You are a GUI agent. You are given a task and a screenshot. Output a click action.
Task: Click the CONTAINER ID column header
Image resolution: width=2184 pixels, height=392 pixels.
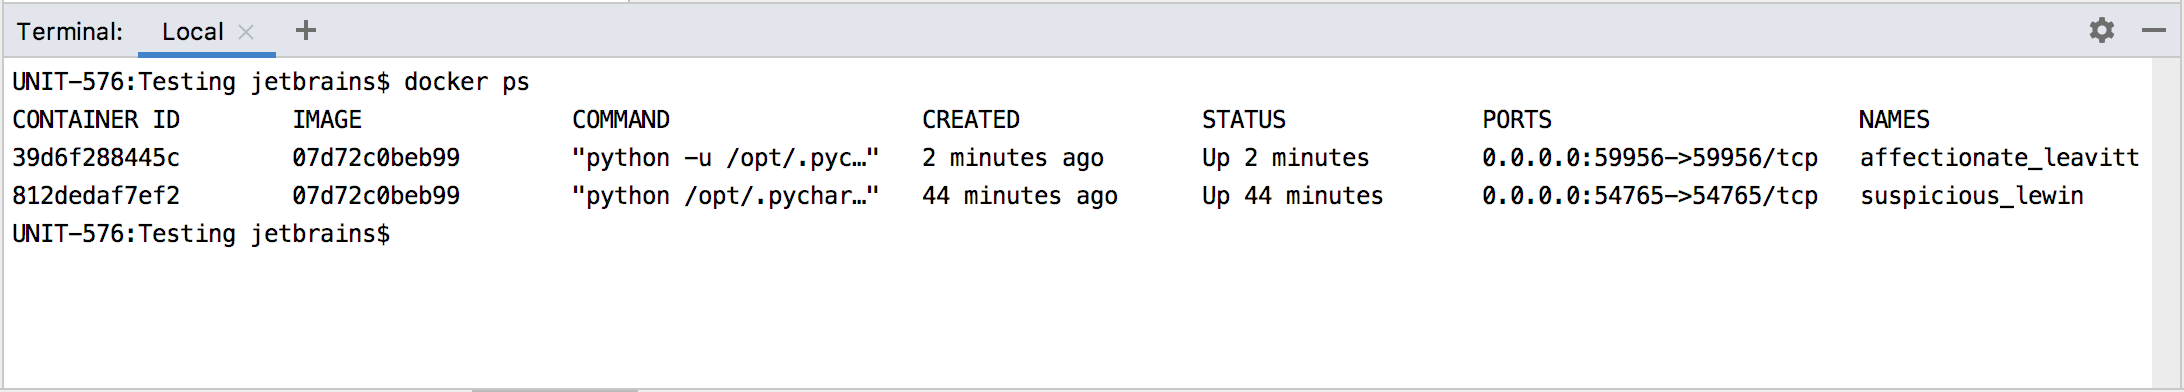click(96, 120)
